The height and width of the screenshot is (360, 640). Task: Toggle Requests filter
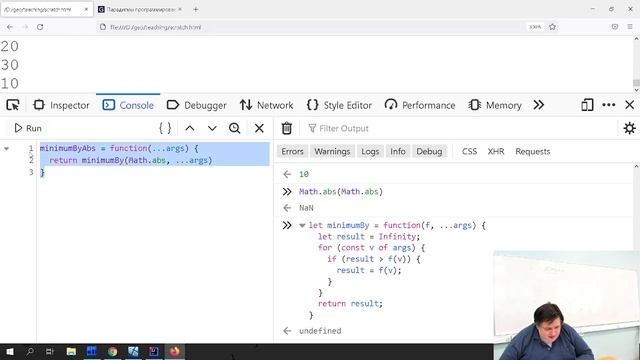click(x=533, y=151)
